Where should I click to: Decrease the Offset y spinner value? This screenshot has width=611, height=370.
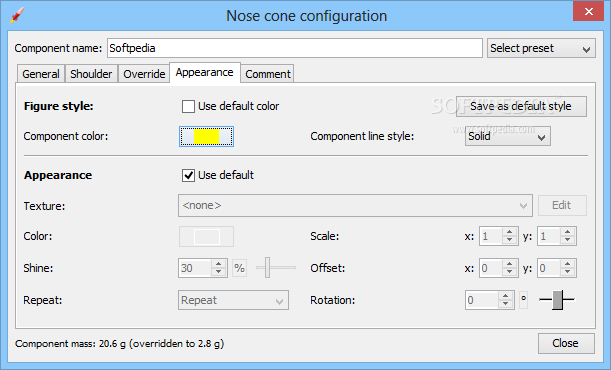click(568, 272)
